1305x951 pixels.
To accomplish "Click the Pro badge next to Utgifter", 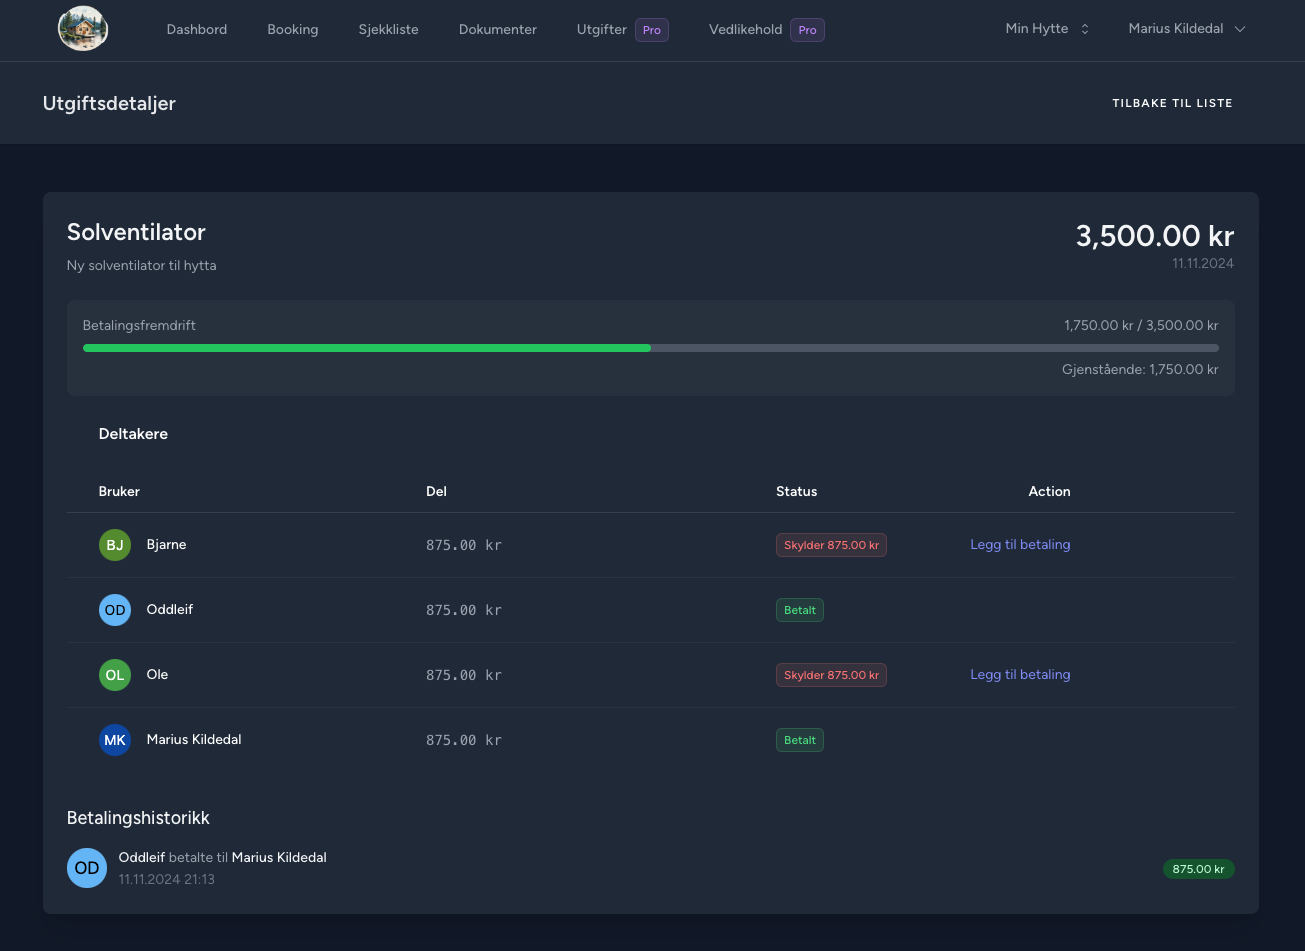I will click(652, 30).
